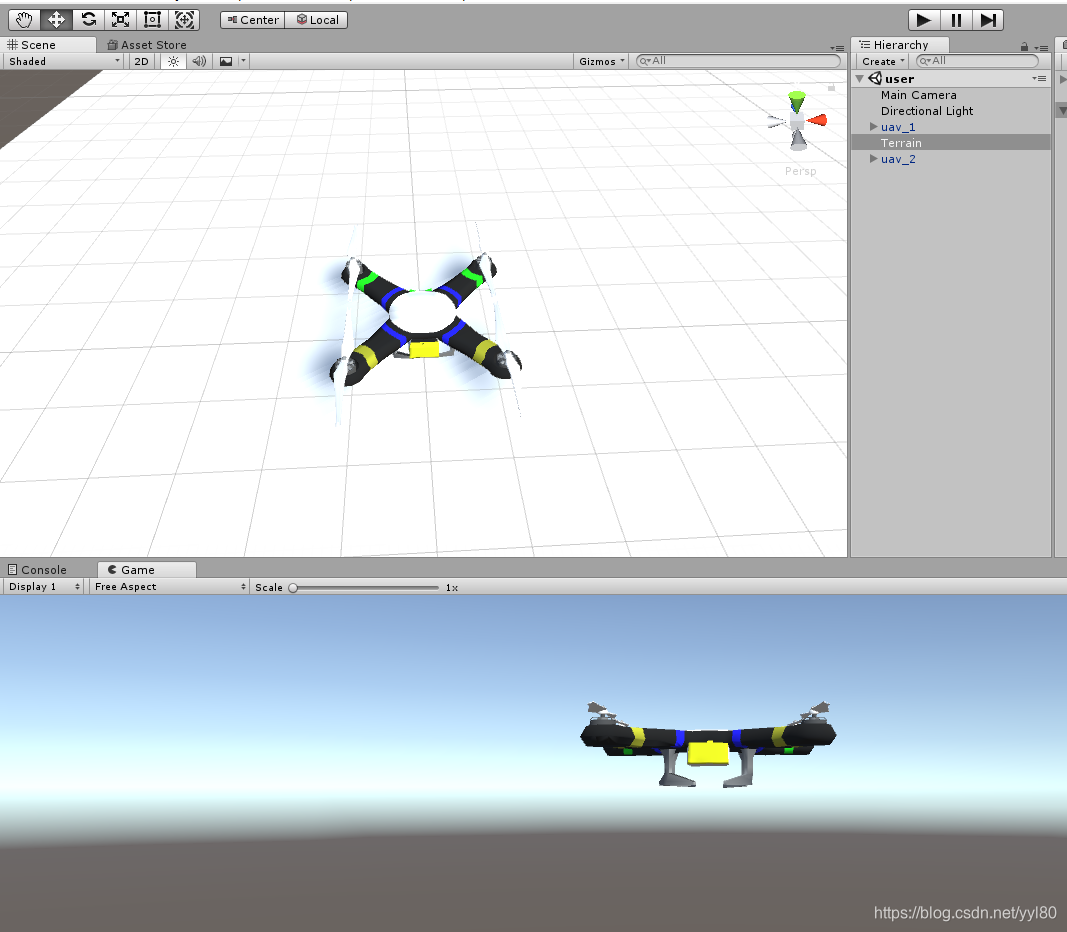Image resolution: width=1067 pixels, height=932 pixels.
Task: Click the green Y axis gizmo cone
Action: click(796, 101)
